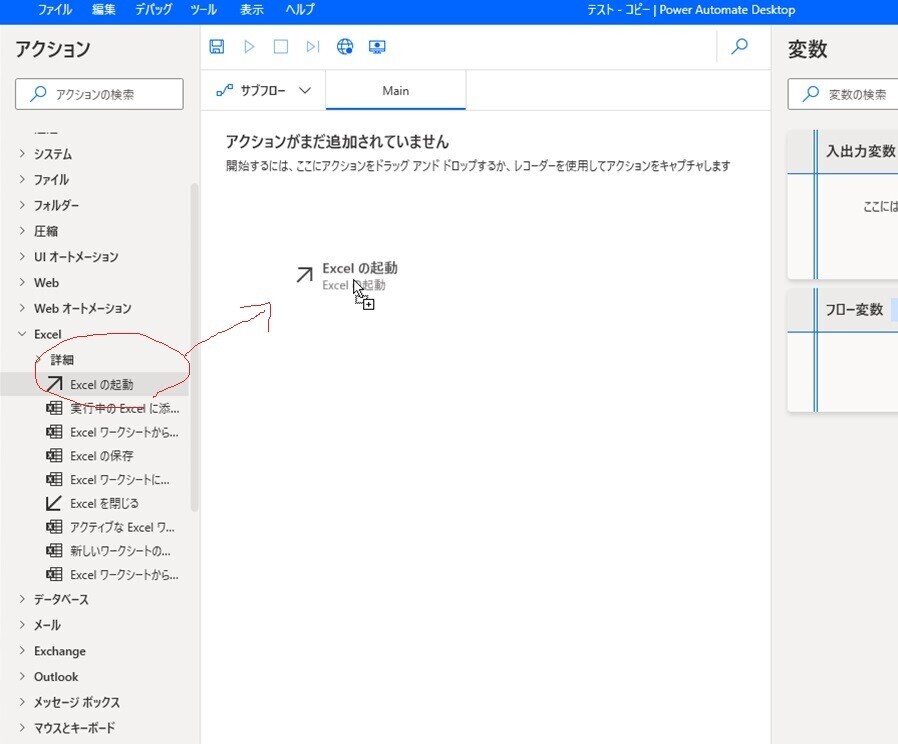Open the デバッグ menu
This screenshot has width=898, height=744.
click(x=153, y=10)
